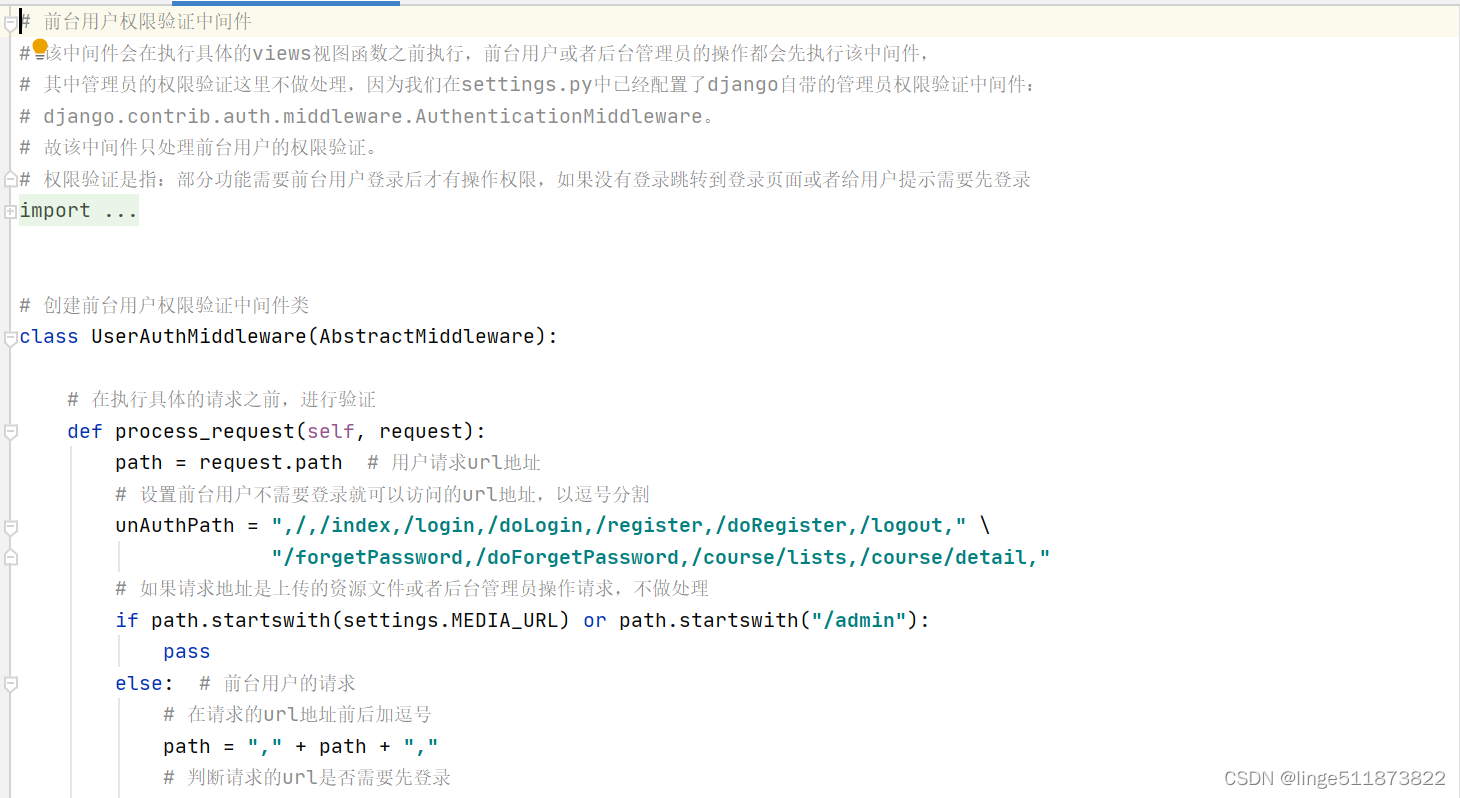Click the comment "# 在执行具体的请求之前，进行验证"

221,400
